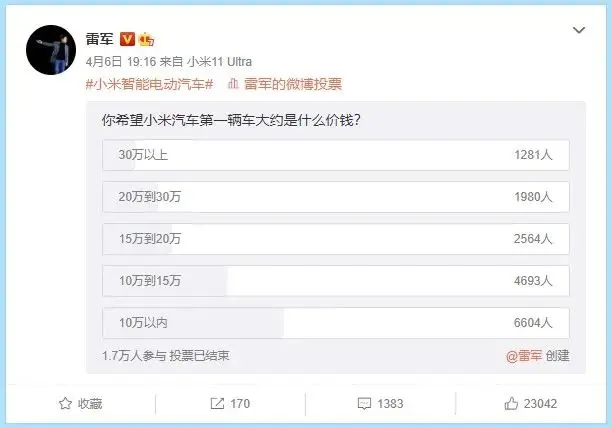Click the 雷军 username
This screenshot has height=428, width=612.
pyautogui.click(x=100, y=39)
